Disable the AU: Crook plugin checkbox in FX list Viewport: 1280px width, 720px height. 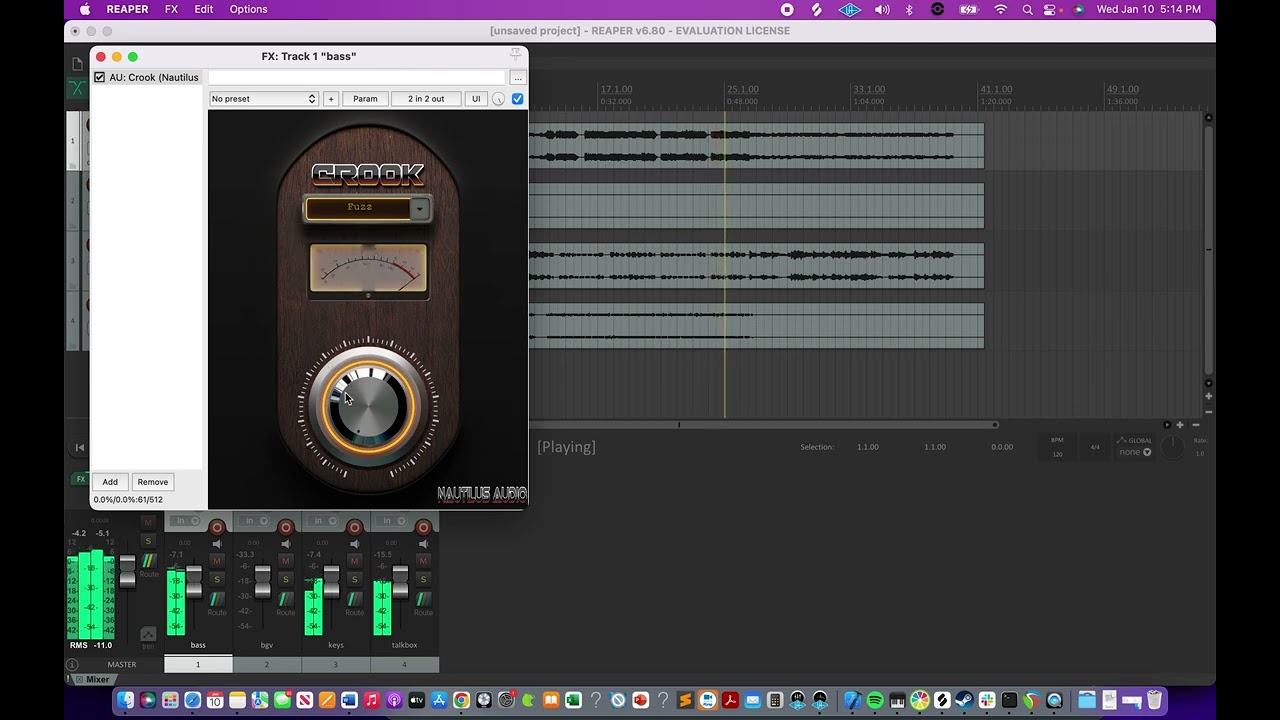pos(100,77)
